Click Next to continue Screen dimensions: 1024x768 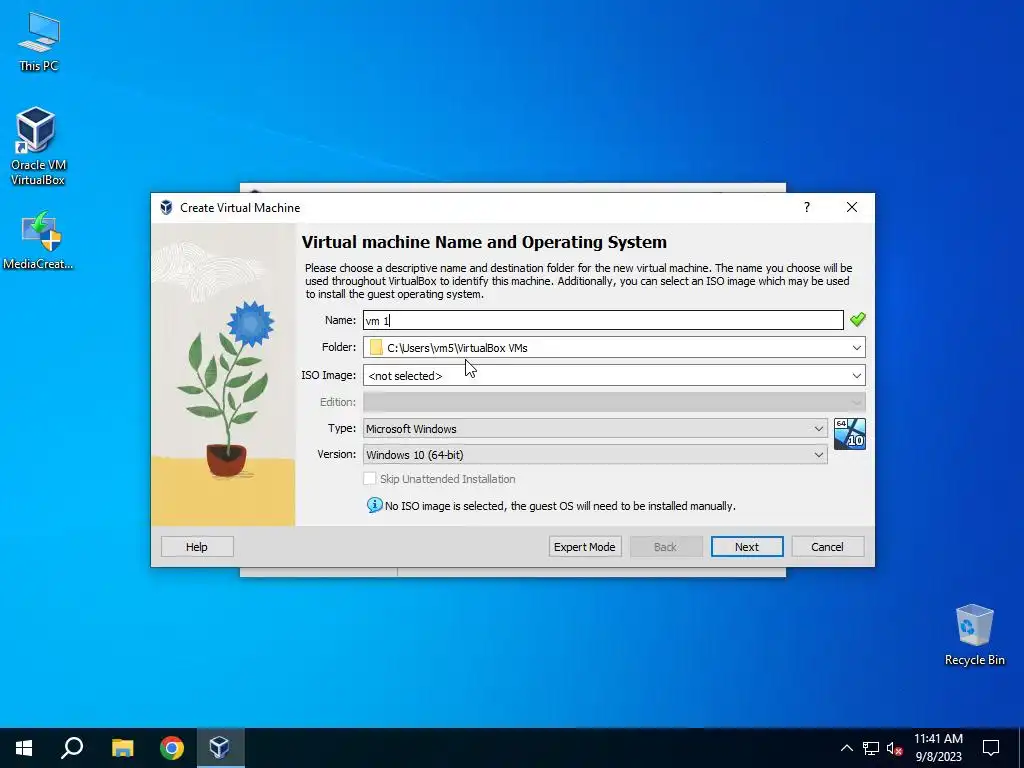[x=746, y=547]
